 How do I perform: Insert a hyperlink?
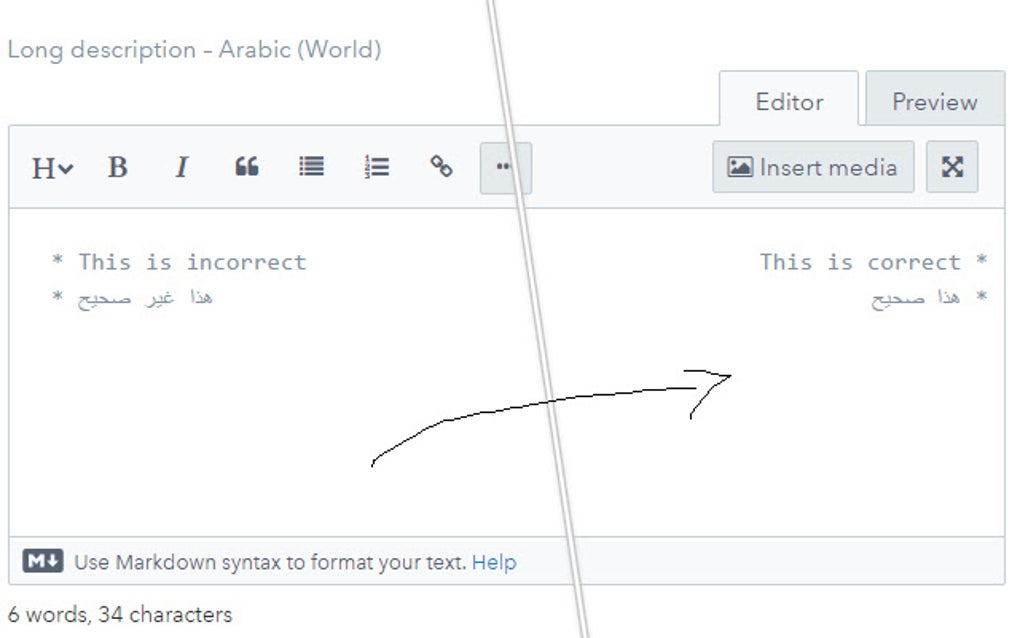[x=441, y=166]
